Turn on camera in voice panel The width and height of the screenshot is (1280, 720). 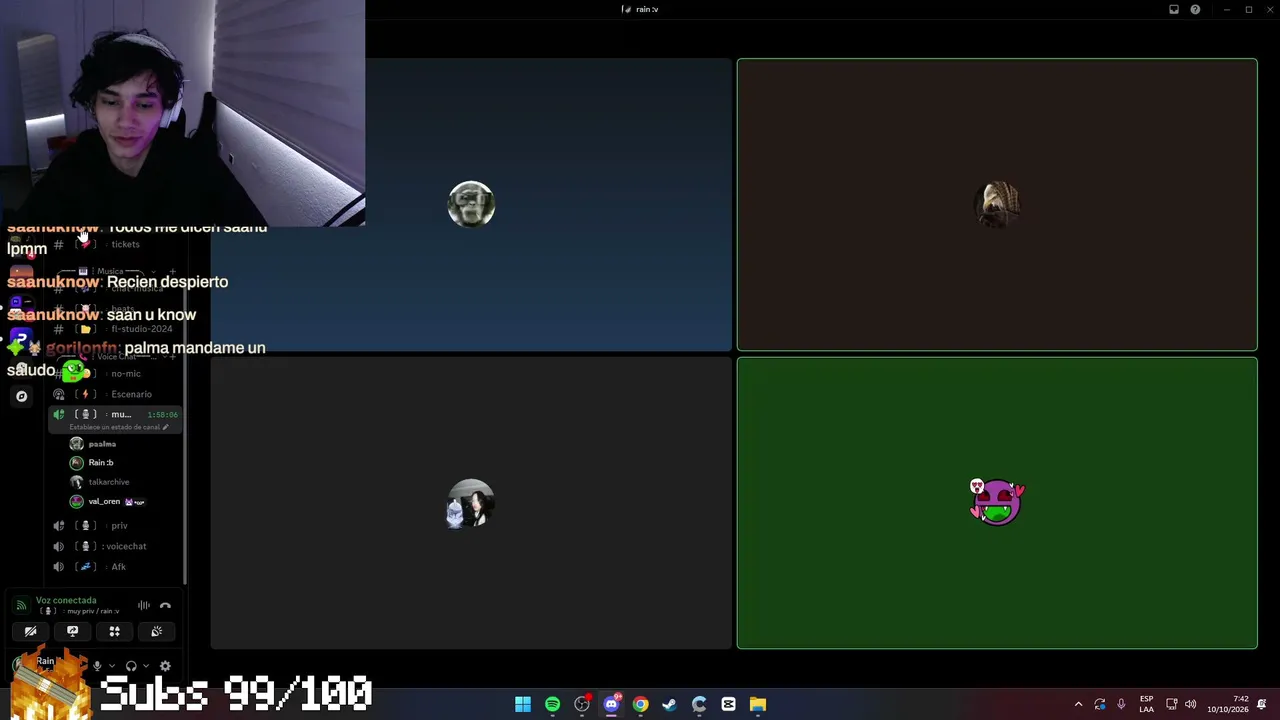[30, 631]
